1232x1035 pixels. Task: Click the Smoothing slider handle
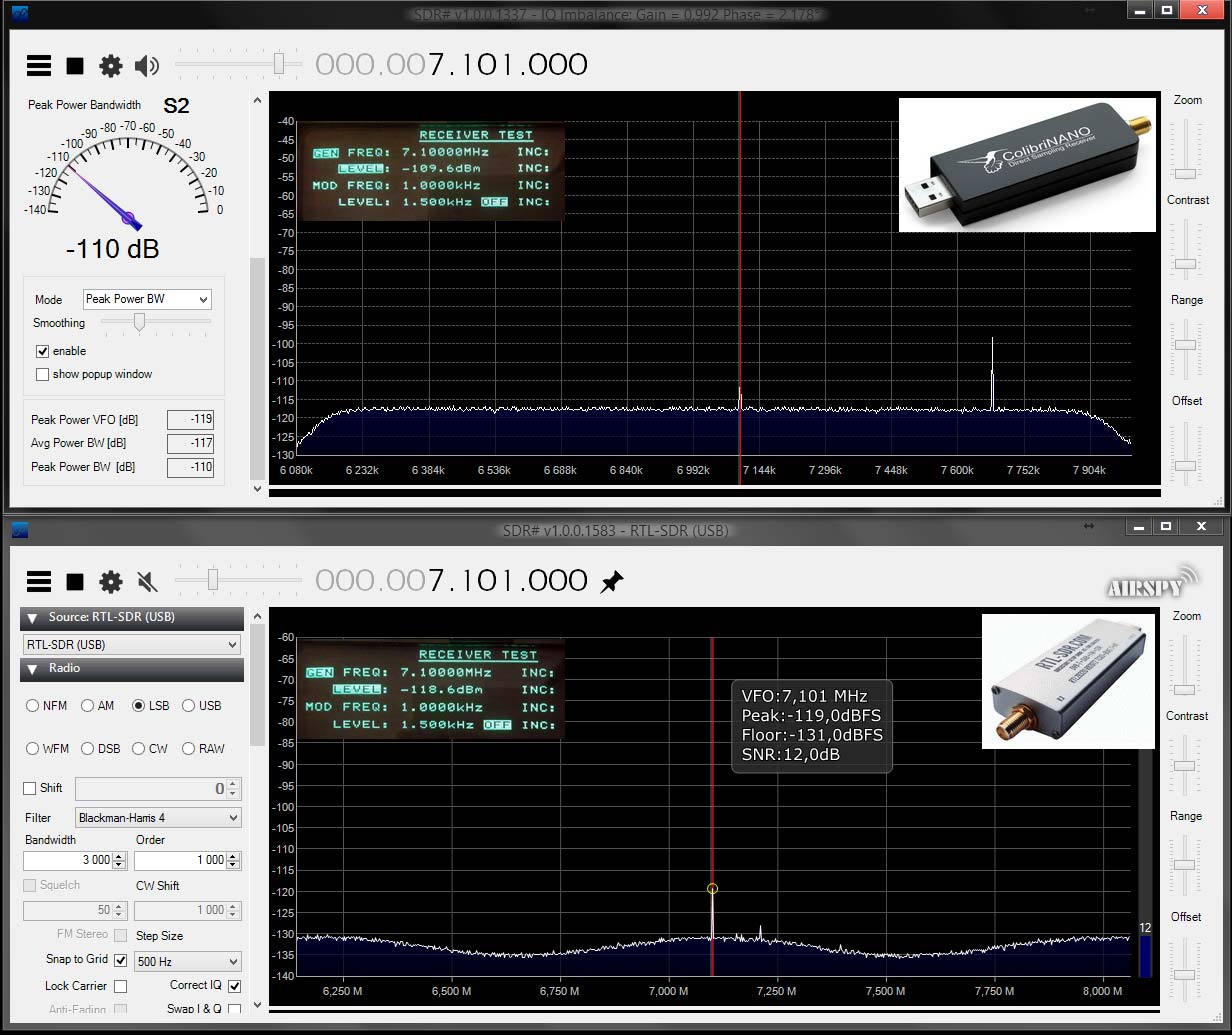point(140,322)
